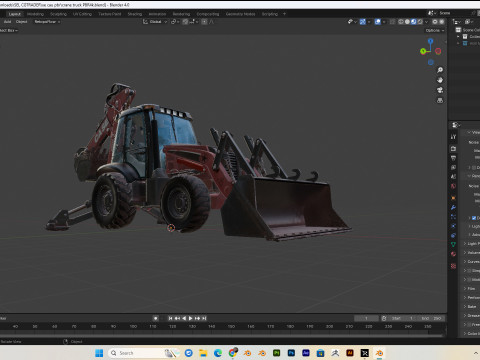Open the Material properties tab
This screenshot has width=480, height=360.
pyautogui.click(x=453, y=254)
